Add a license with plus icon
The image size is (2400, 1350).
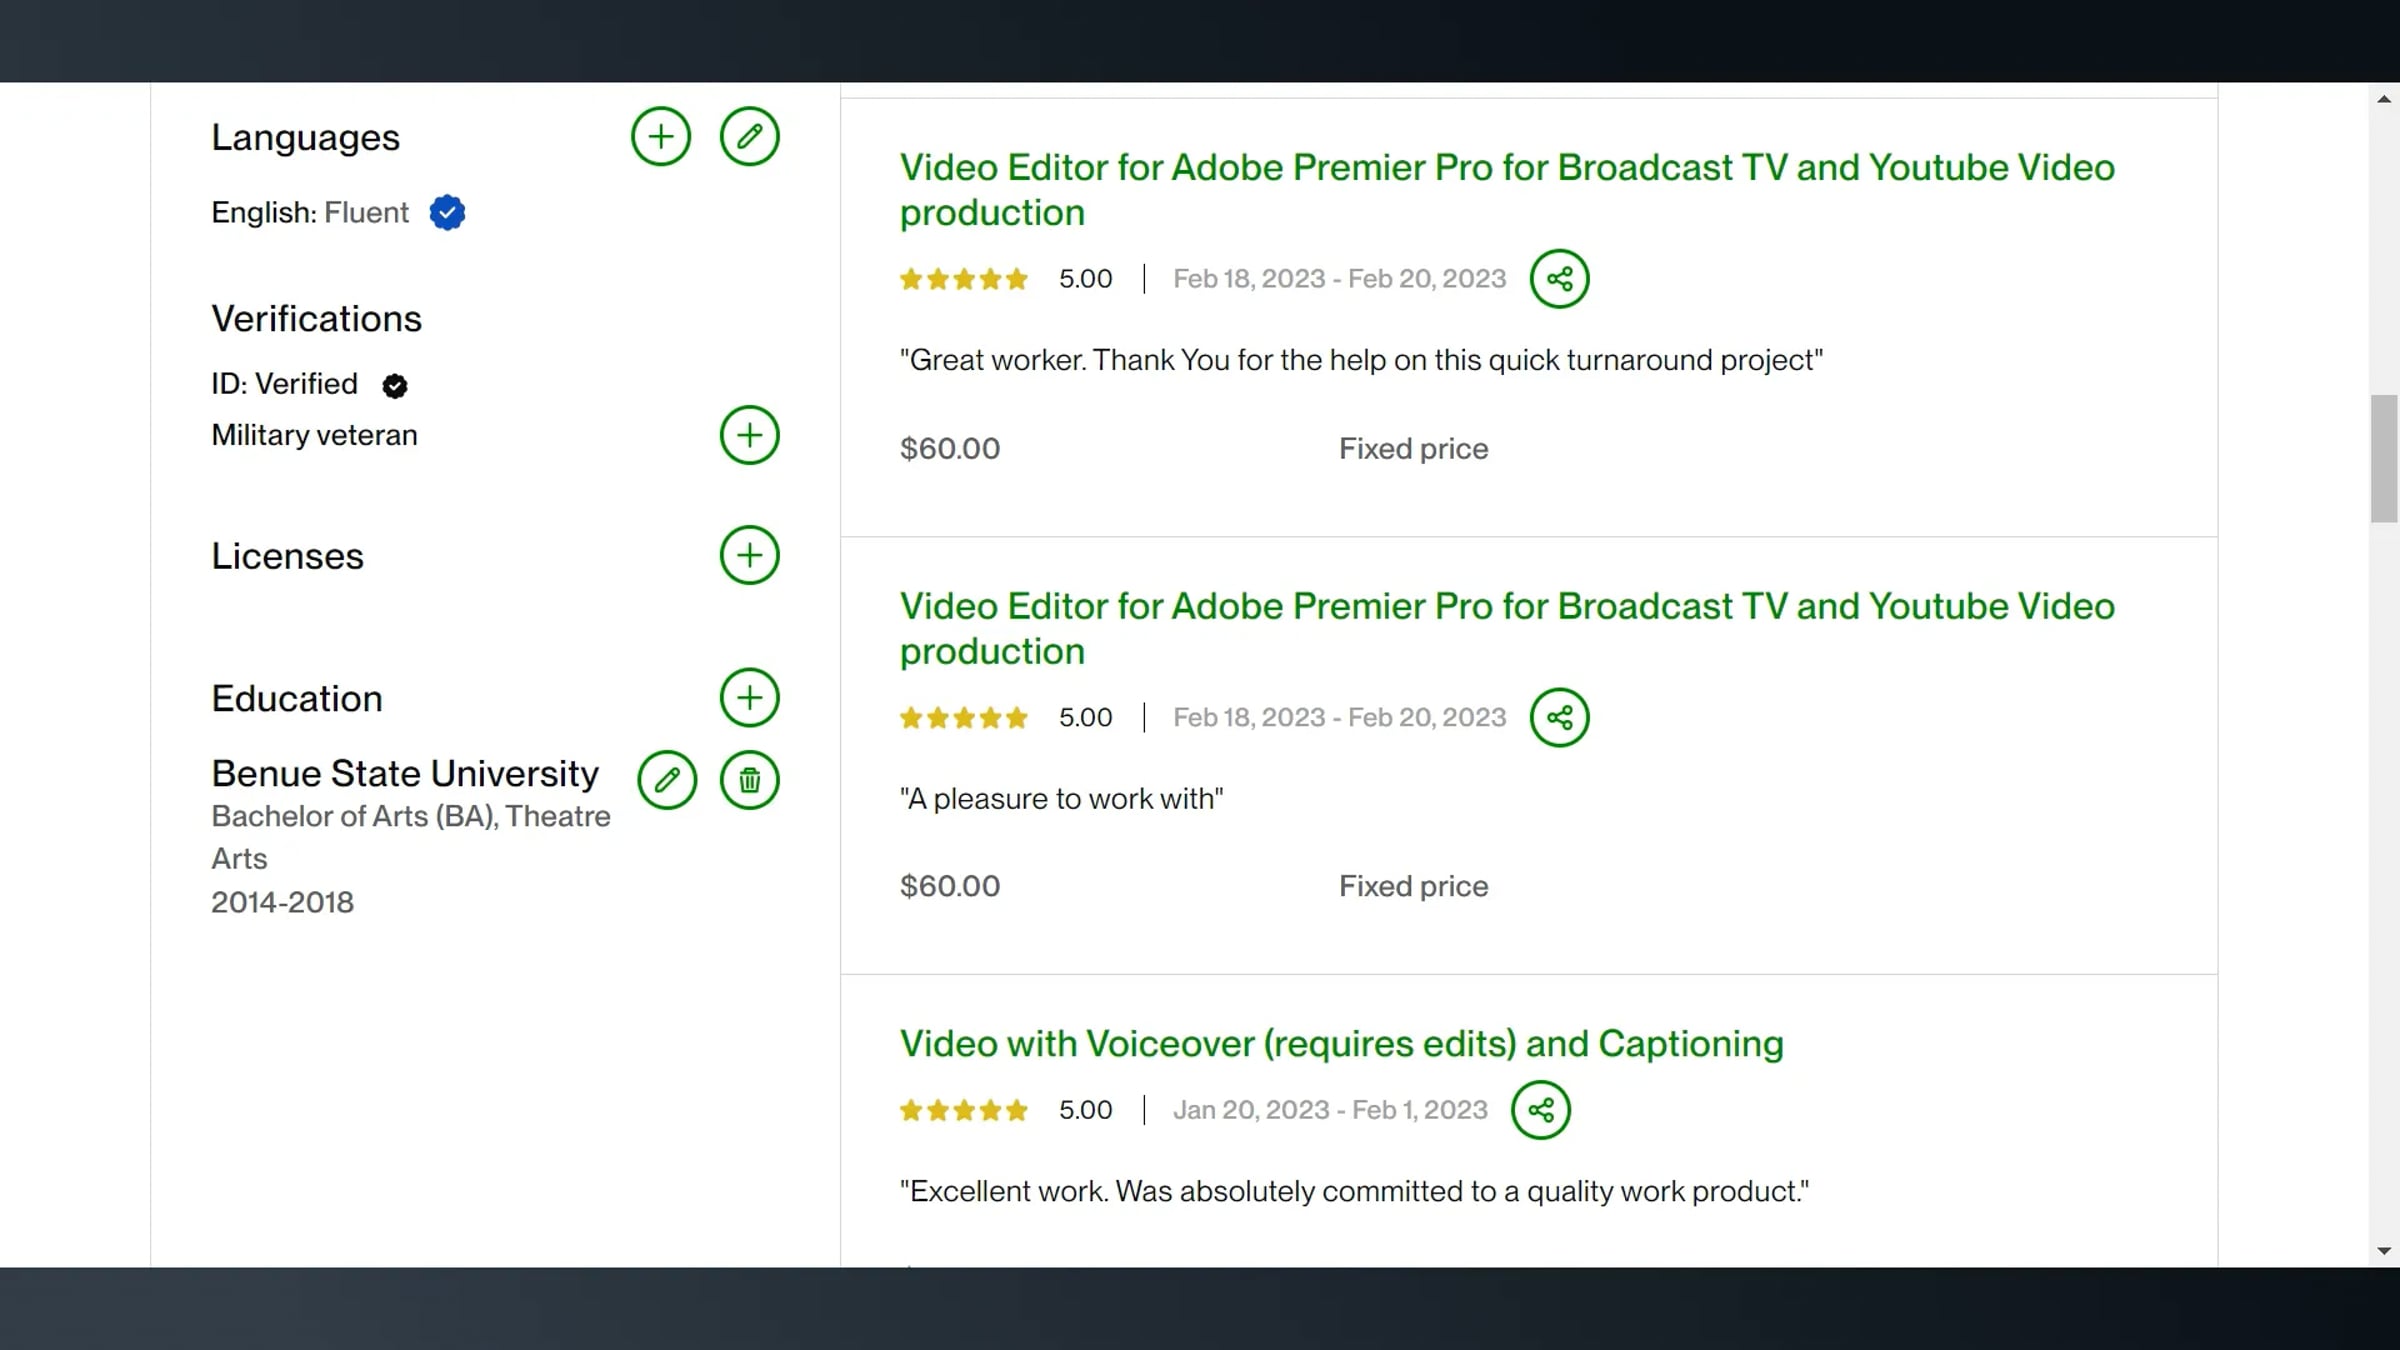[x=749, y=555]
